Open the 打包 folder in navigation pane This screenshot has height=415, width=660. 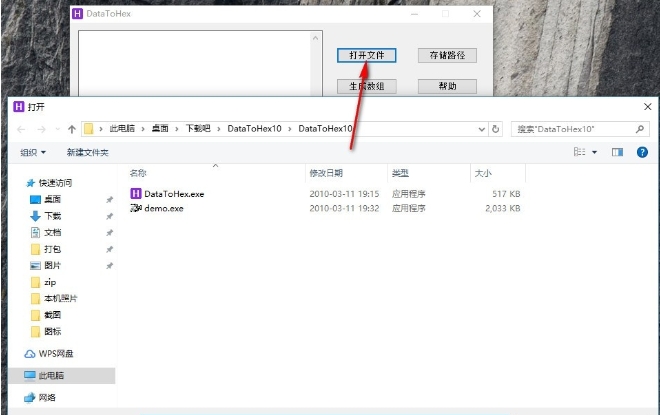pos(53,249)
